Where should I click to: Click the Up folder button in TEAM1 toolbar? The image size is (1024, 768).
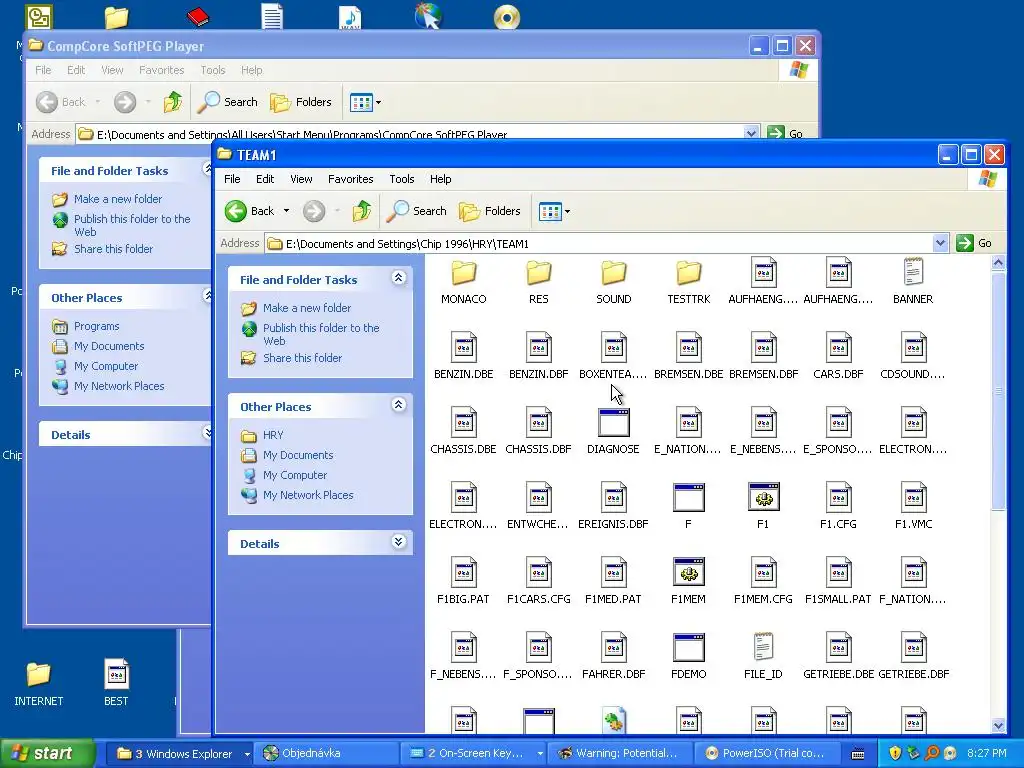362,211
